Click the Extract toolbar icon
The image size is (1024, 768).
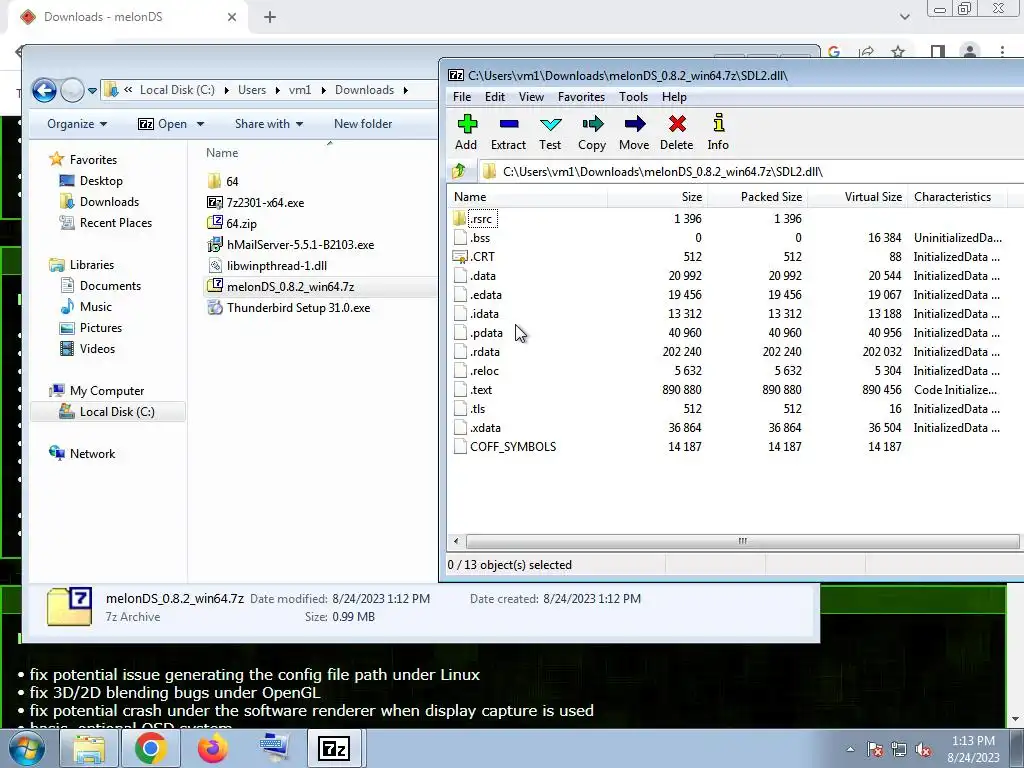pyautogui.click(x=508, y=133)
